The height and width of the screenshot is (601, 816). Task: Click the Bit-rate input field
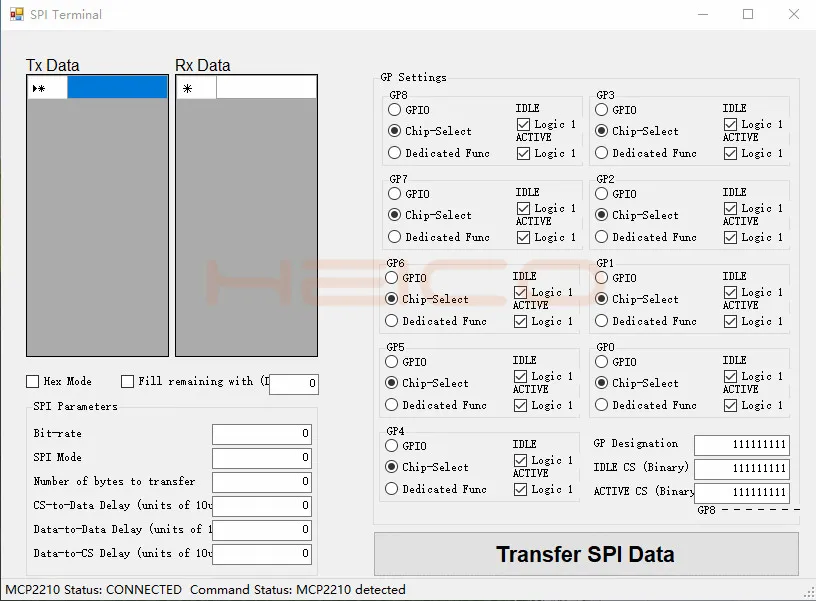pyautogui.click(x=262, y=434)
